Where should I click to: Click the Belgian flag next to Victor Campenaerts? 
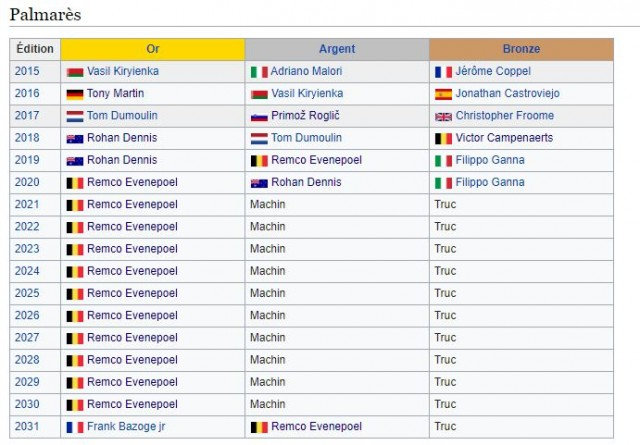(x=443, y=138)
